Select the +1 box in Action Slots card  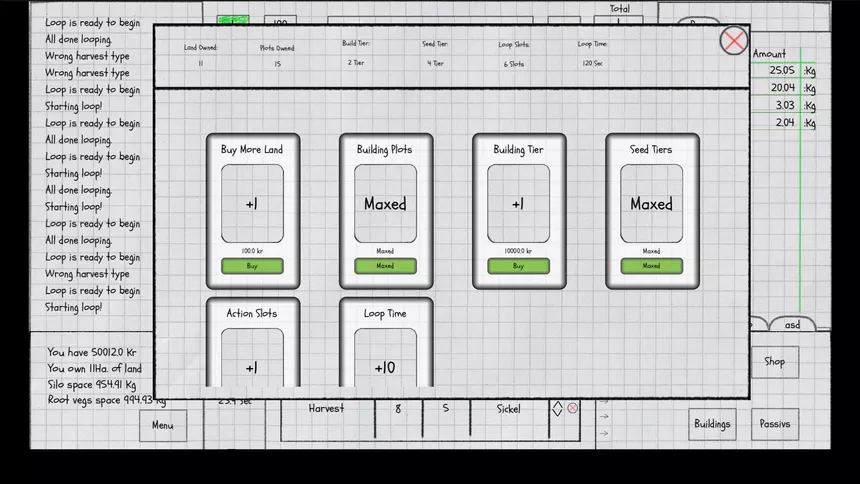pos(252,358)
